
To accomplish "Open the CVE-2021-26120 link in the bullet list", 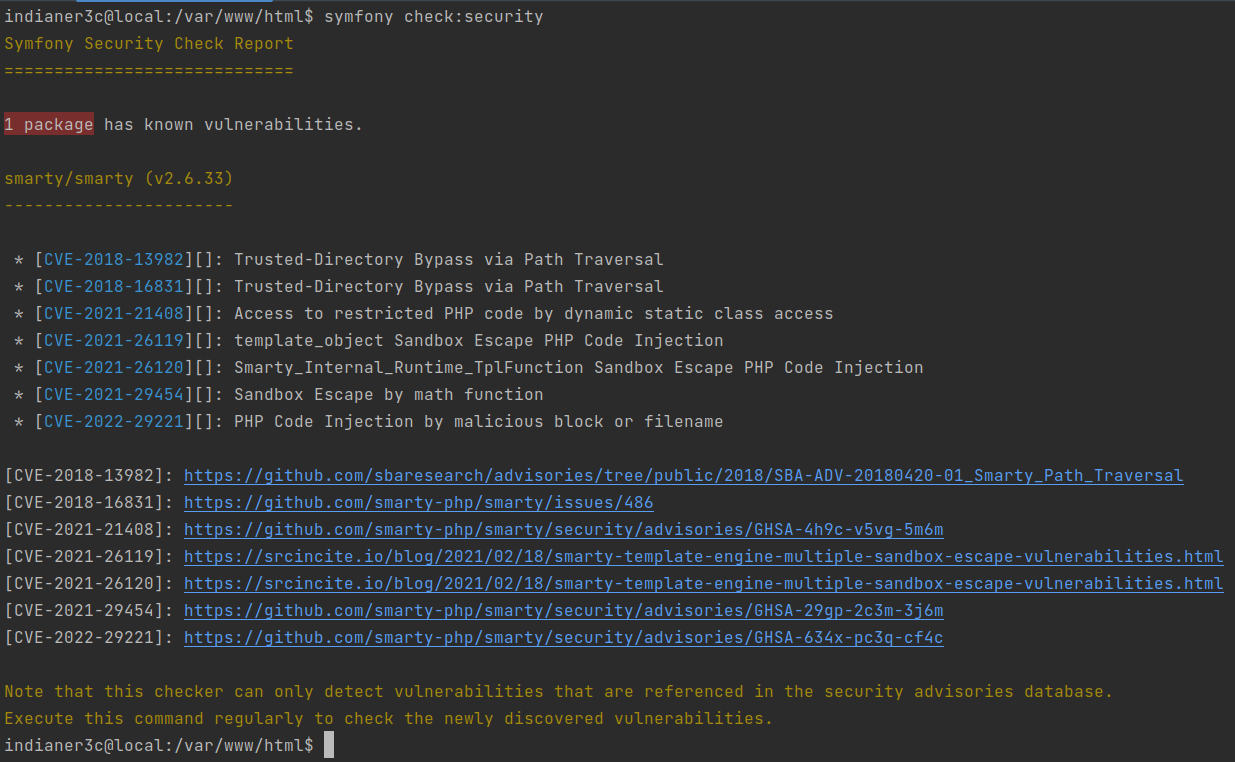I will (114, 368).
